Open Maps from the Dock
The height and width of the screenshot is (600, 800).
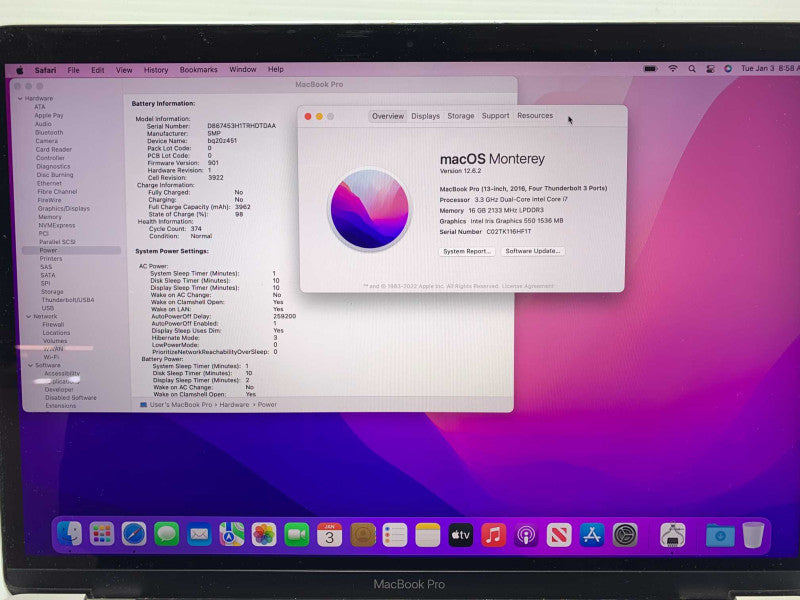point(232,534)
